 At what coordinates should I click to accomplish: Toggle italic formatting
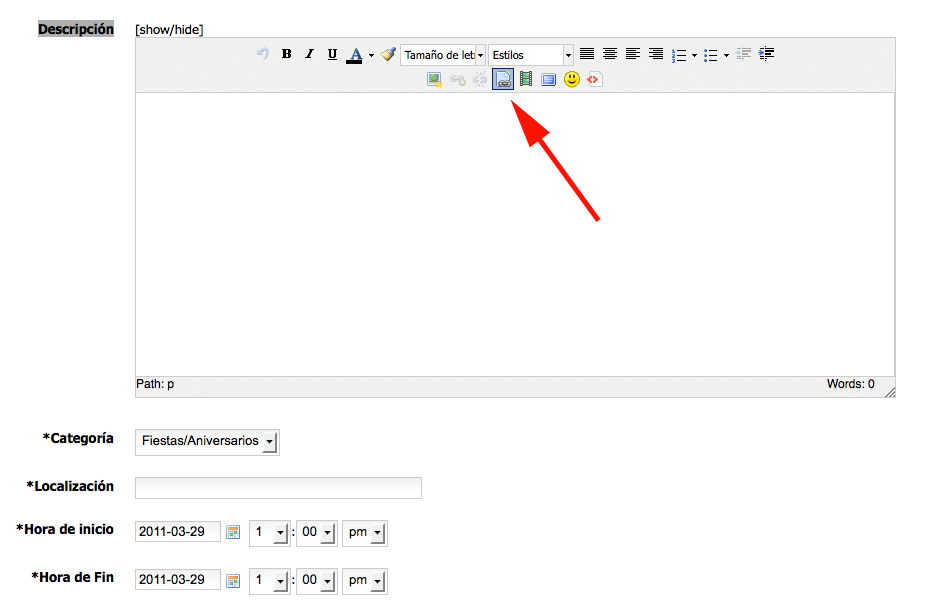click(x=309, y=54)
